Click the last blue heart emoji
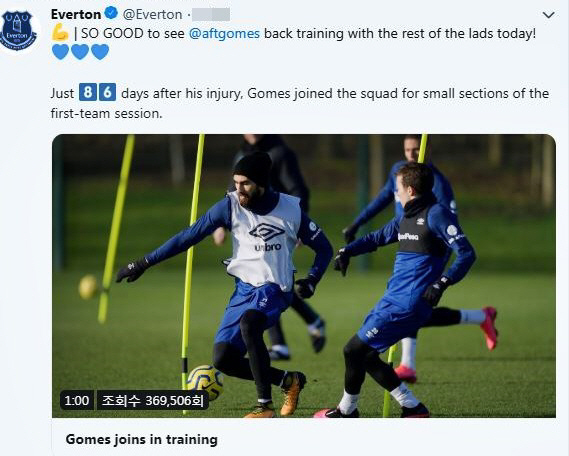Image resolution: width=569 pixels, height=456 pixels. tap(100, 52)
